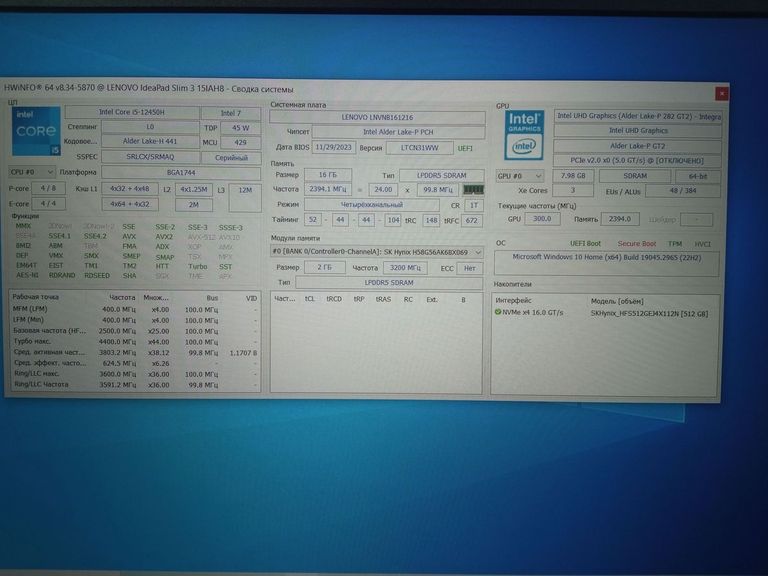This screenshot has width=768, height=576.
Task: Click the Windows 10 Home OS field
Action: coord(606,257)
